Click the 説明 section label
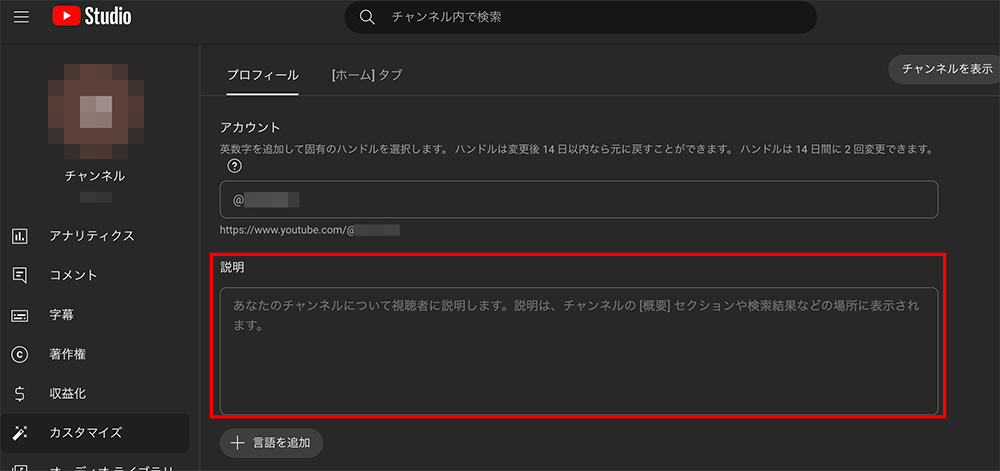This screenshot has height=471, width=1000. pyautogui.click(x=232, y=268)
